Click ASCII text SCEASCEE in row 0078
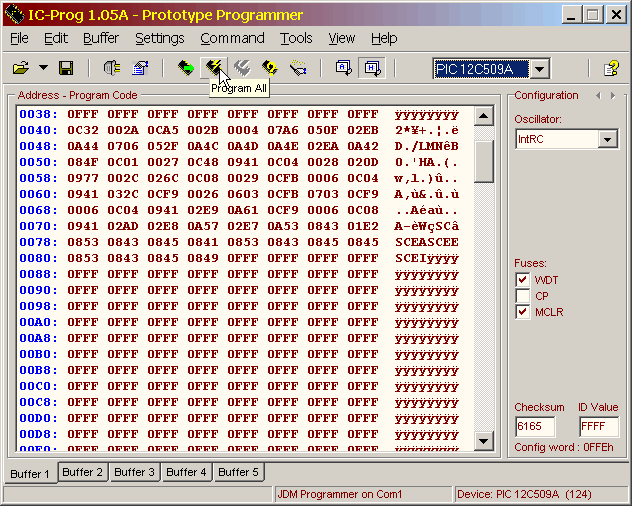 (x=427, y=242)
